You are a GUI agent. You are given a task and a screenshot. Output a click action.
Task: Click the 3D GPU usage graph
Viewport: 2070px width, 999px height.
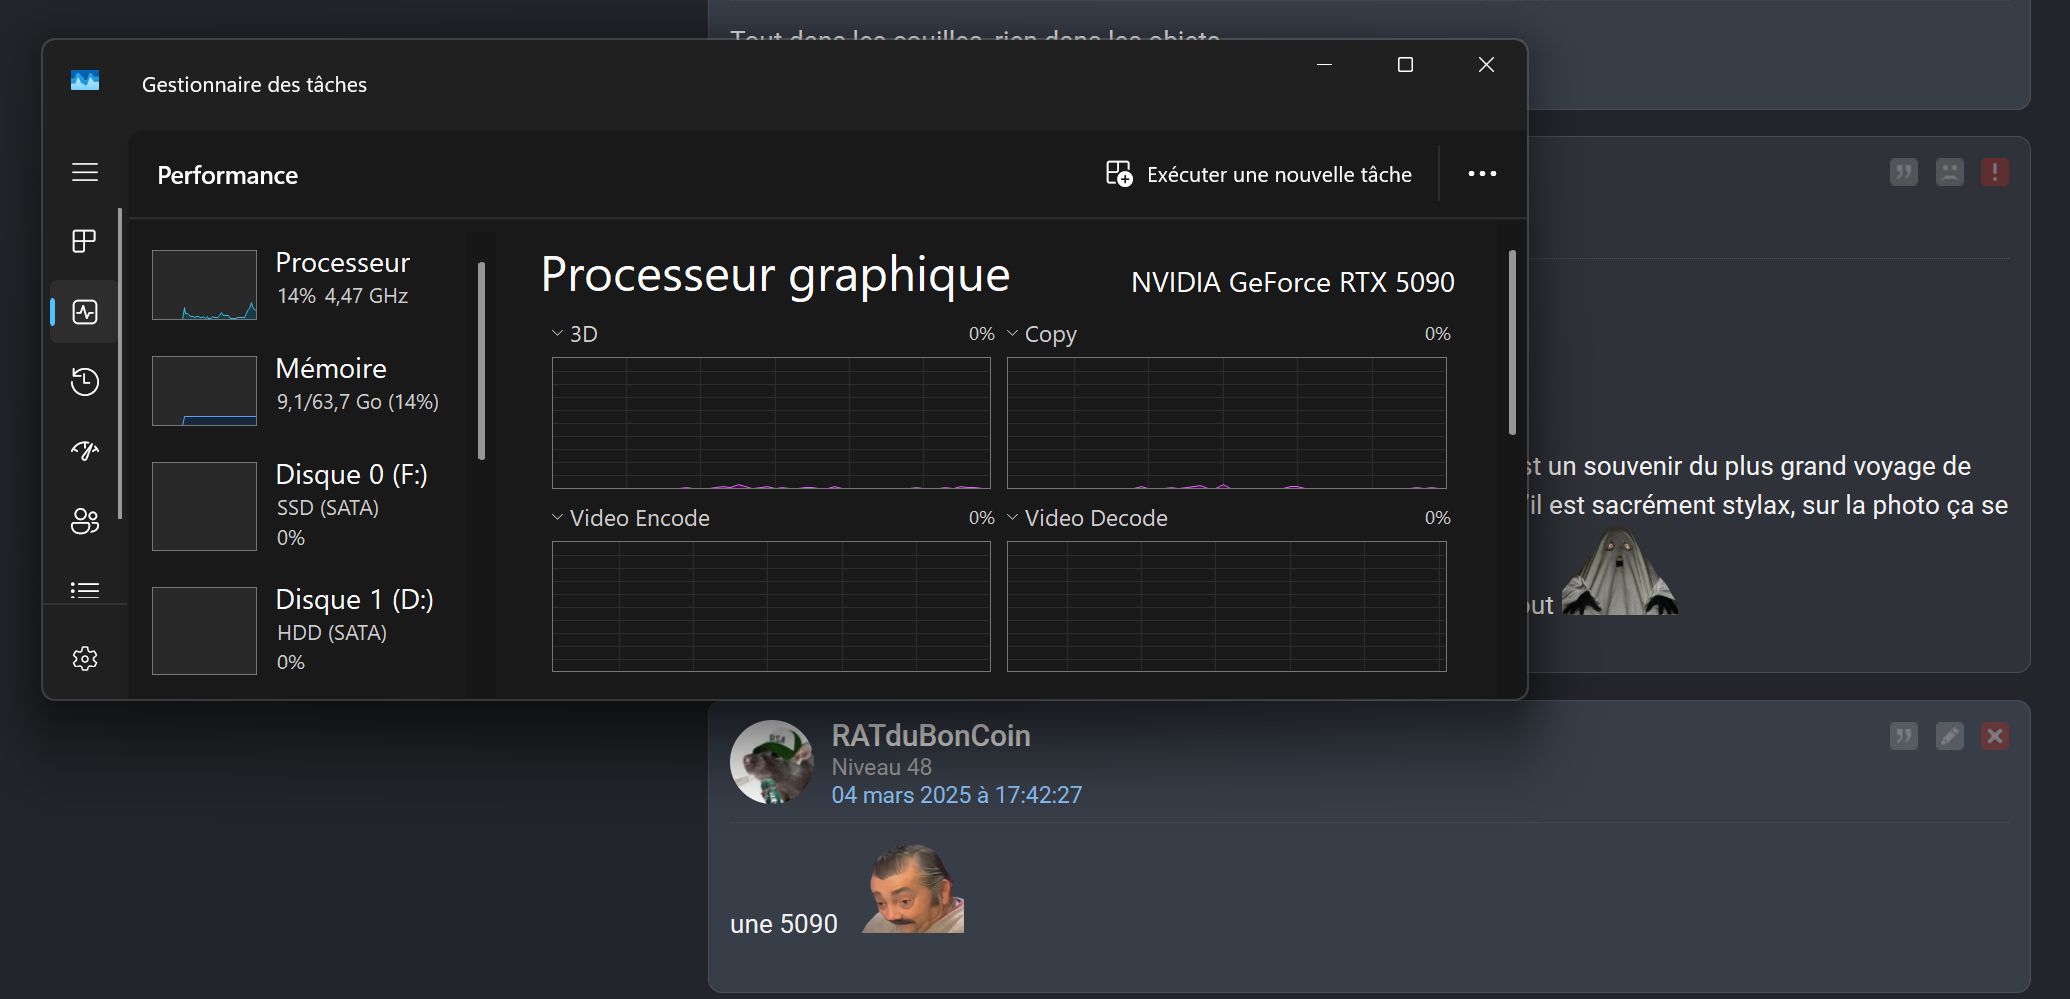click(x=771, y=423)
